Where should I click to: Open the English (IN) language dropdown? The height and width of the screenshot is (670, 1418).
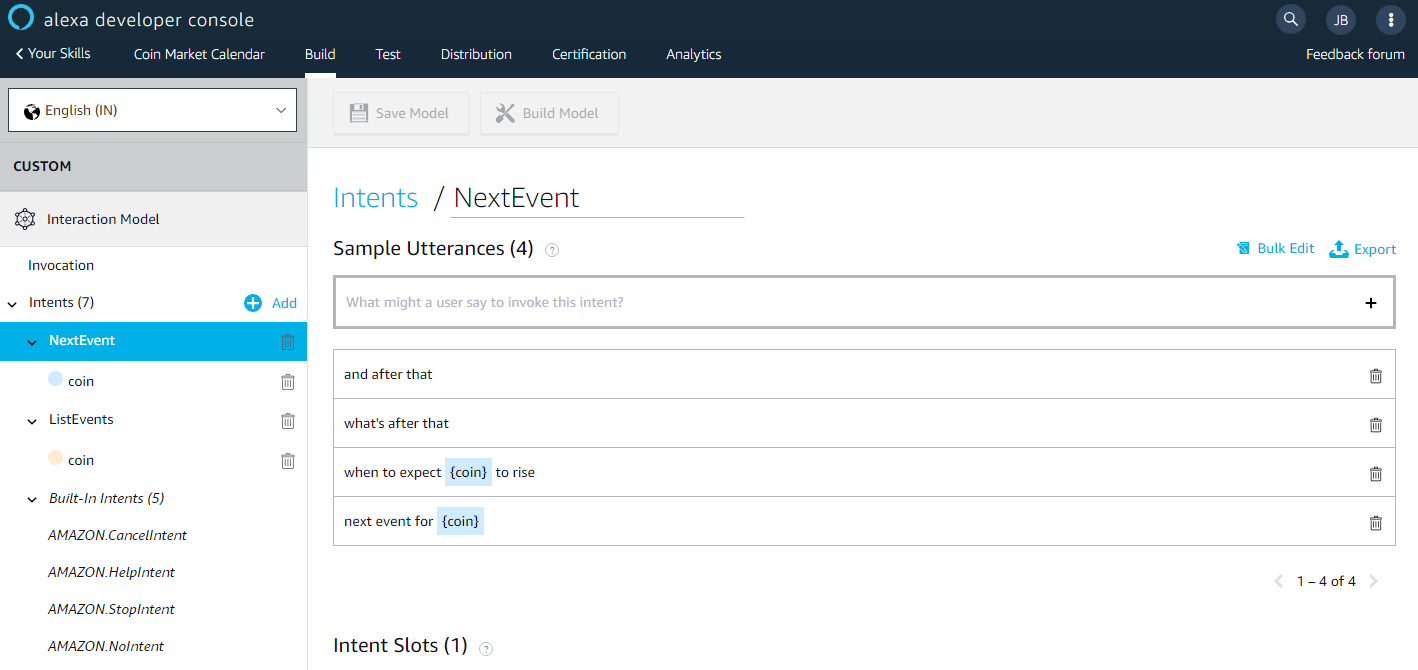pyautogui.click(x=152, y=110)
